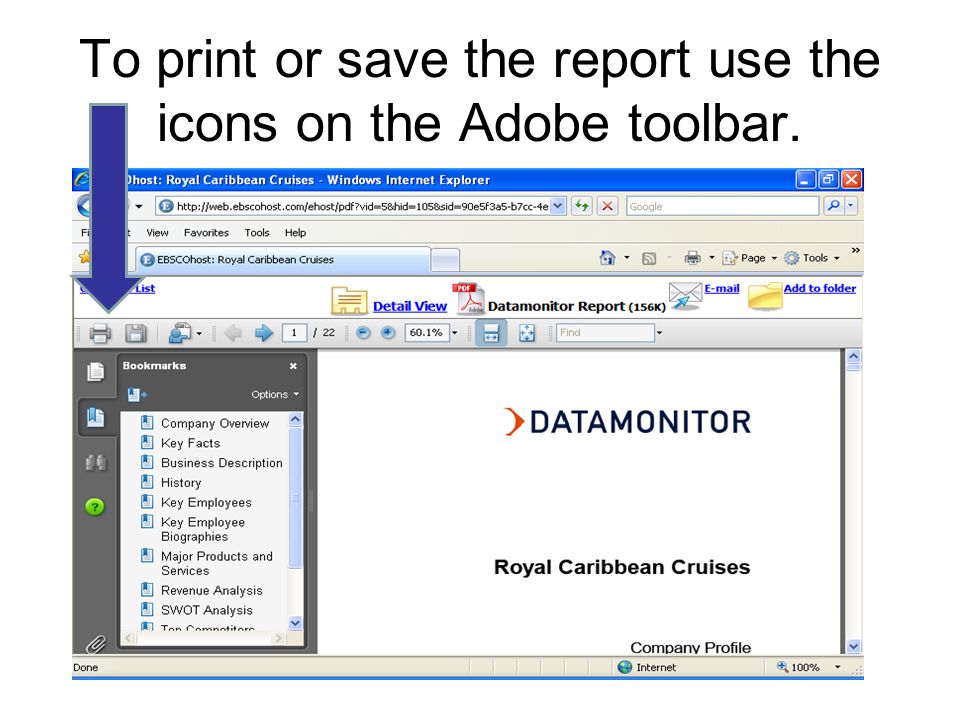Viewport: 960px width, 720px height.
Task: Click the E-mail link
Action: click(722, 288)
